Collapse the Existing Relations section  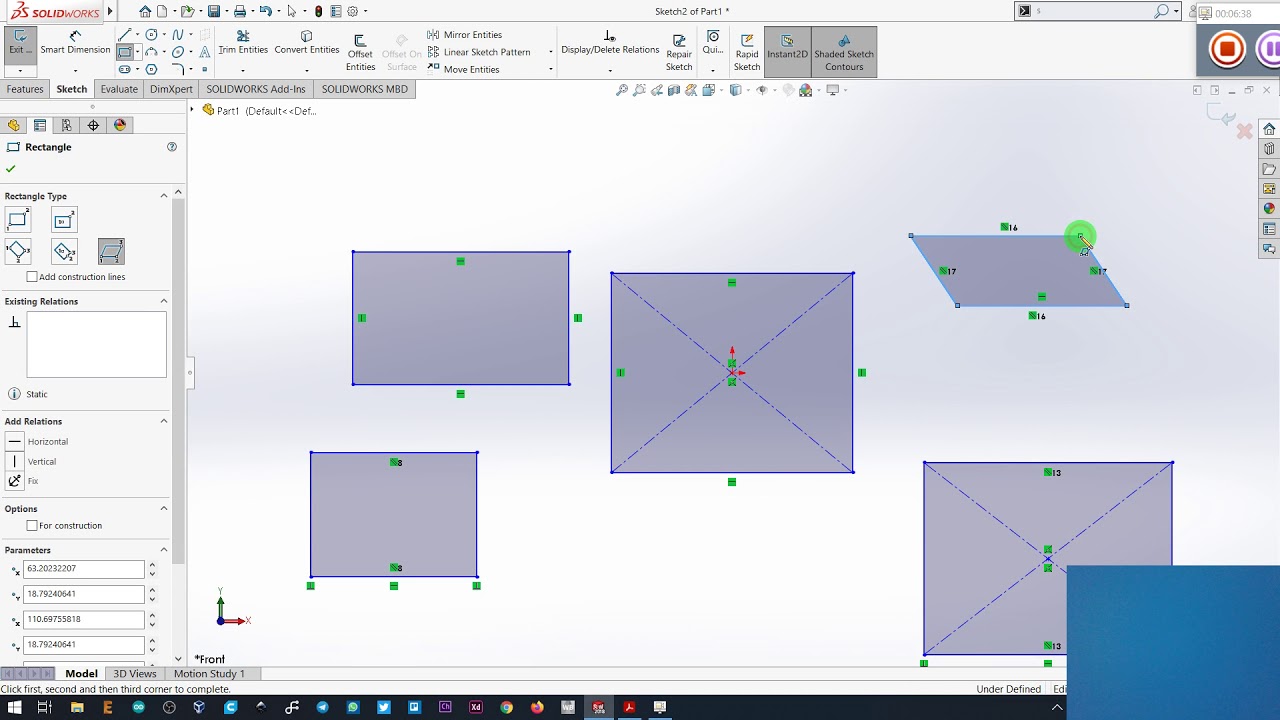pyautogui.click(x=164, y=301)
